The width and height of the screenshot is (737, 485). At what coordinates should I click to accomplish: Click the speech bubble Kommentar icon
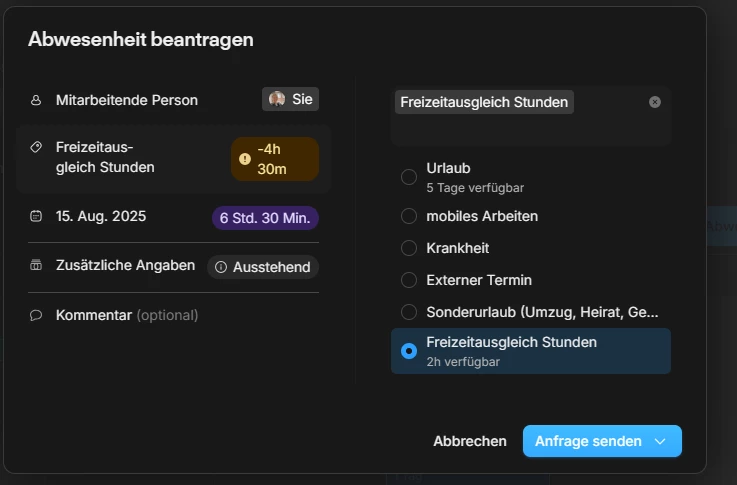click(x=36, y=315)
